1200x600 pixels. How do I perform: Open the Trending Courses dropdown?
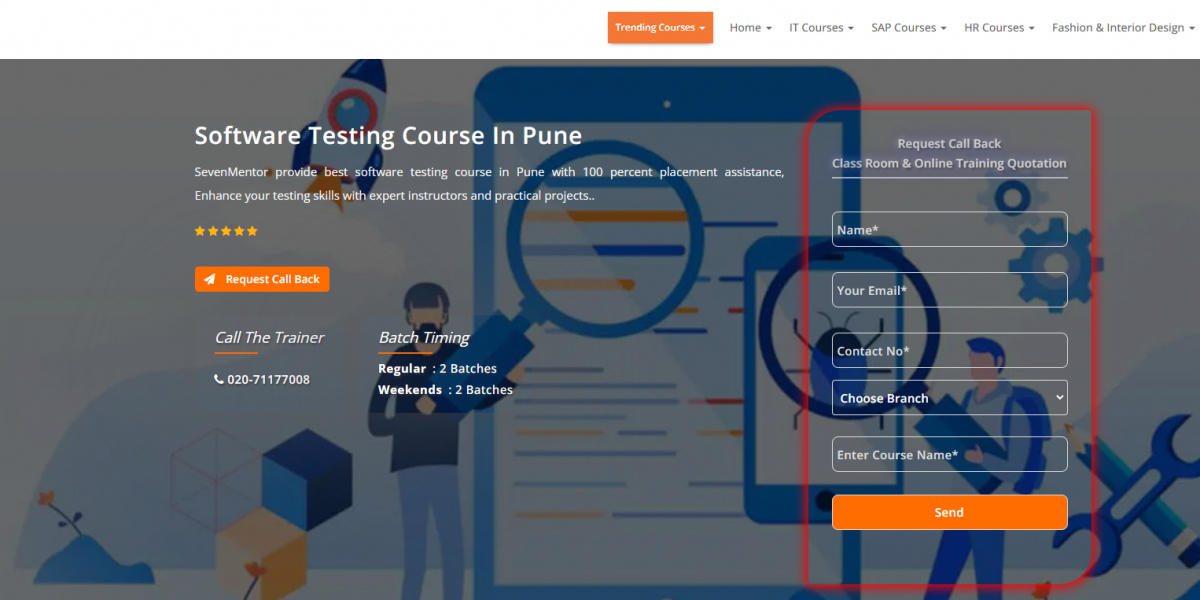[x=660, y=28]
